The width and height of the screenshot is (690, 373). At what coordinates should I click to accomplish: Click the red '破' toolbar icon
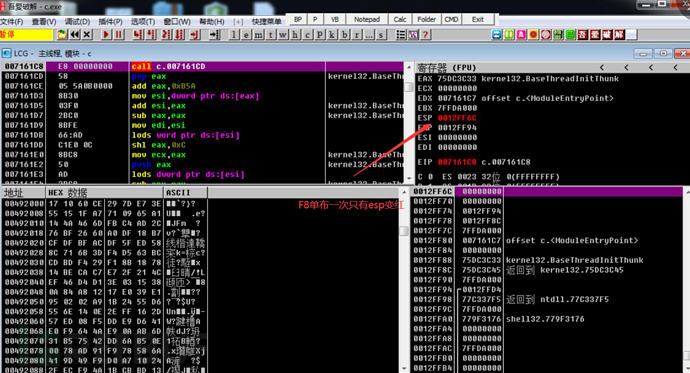[x=607, y=34]
